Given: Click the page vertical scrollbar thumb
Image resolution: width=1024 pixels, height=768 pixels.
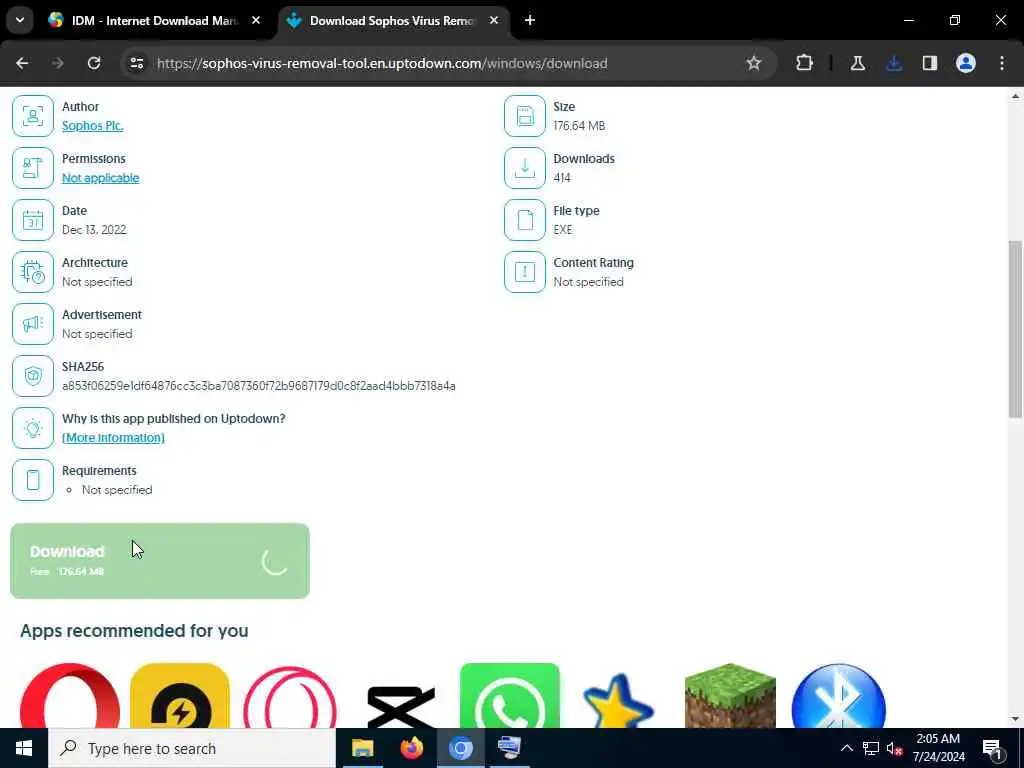Looking at the screenshot, I should [1015, 329].
